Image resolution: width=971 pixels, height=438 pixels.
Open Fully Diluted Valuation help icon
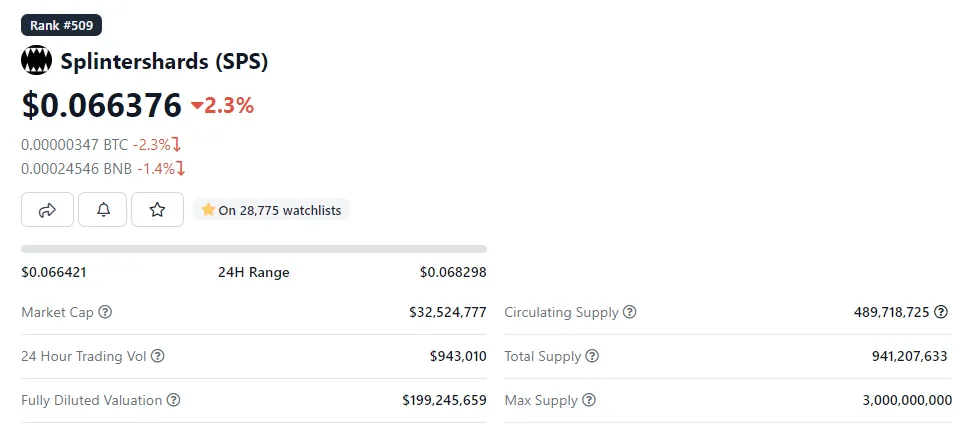(174, 400)
